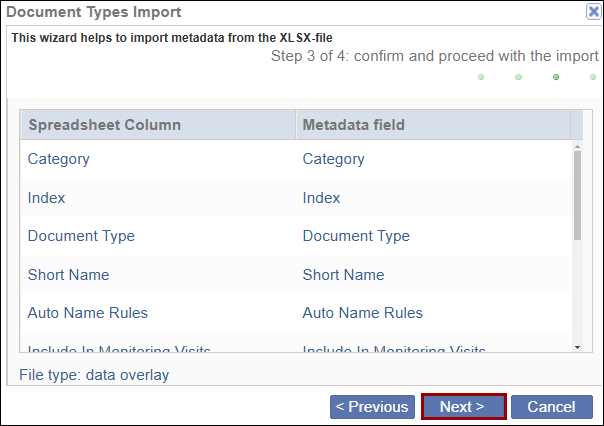The image size is (604, 426).
Task: Click the highlighted third step dot
Action: pyautogui.click(x=556, y=77)
